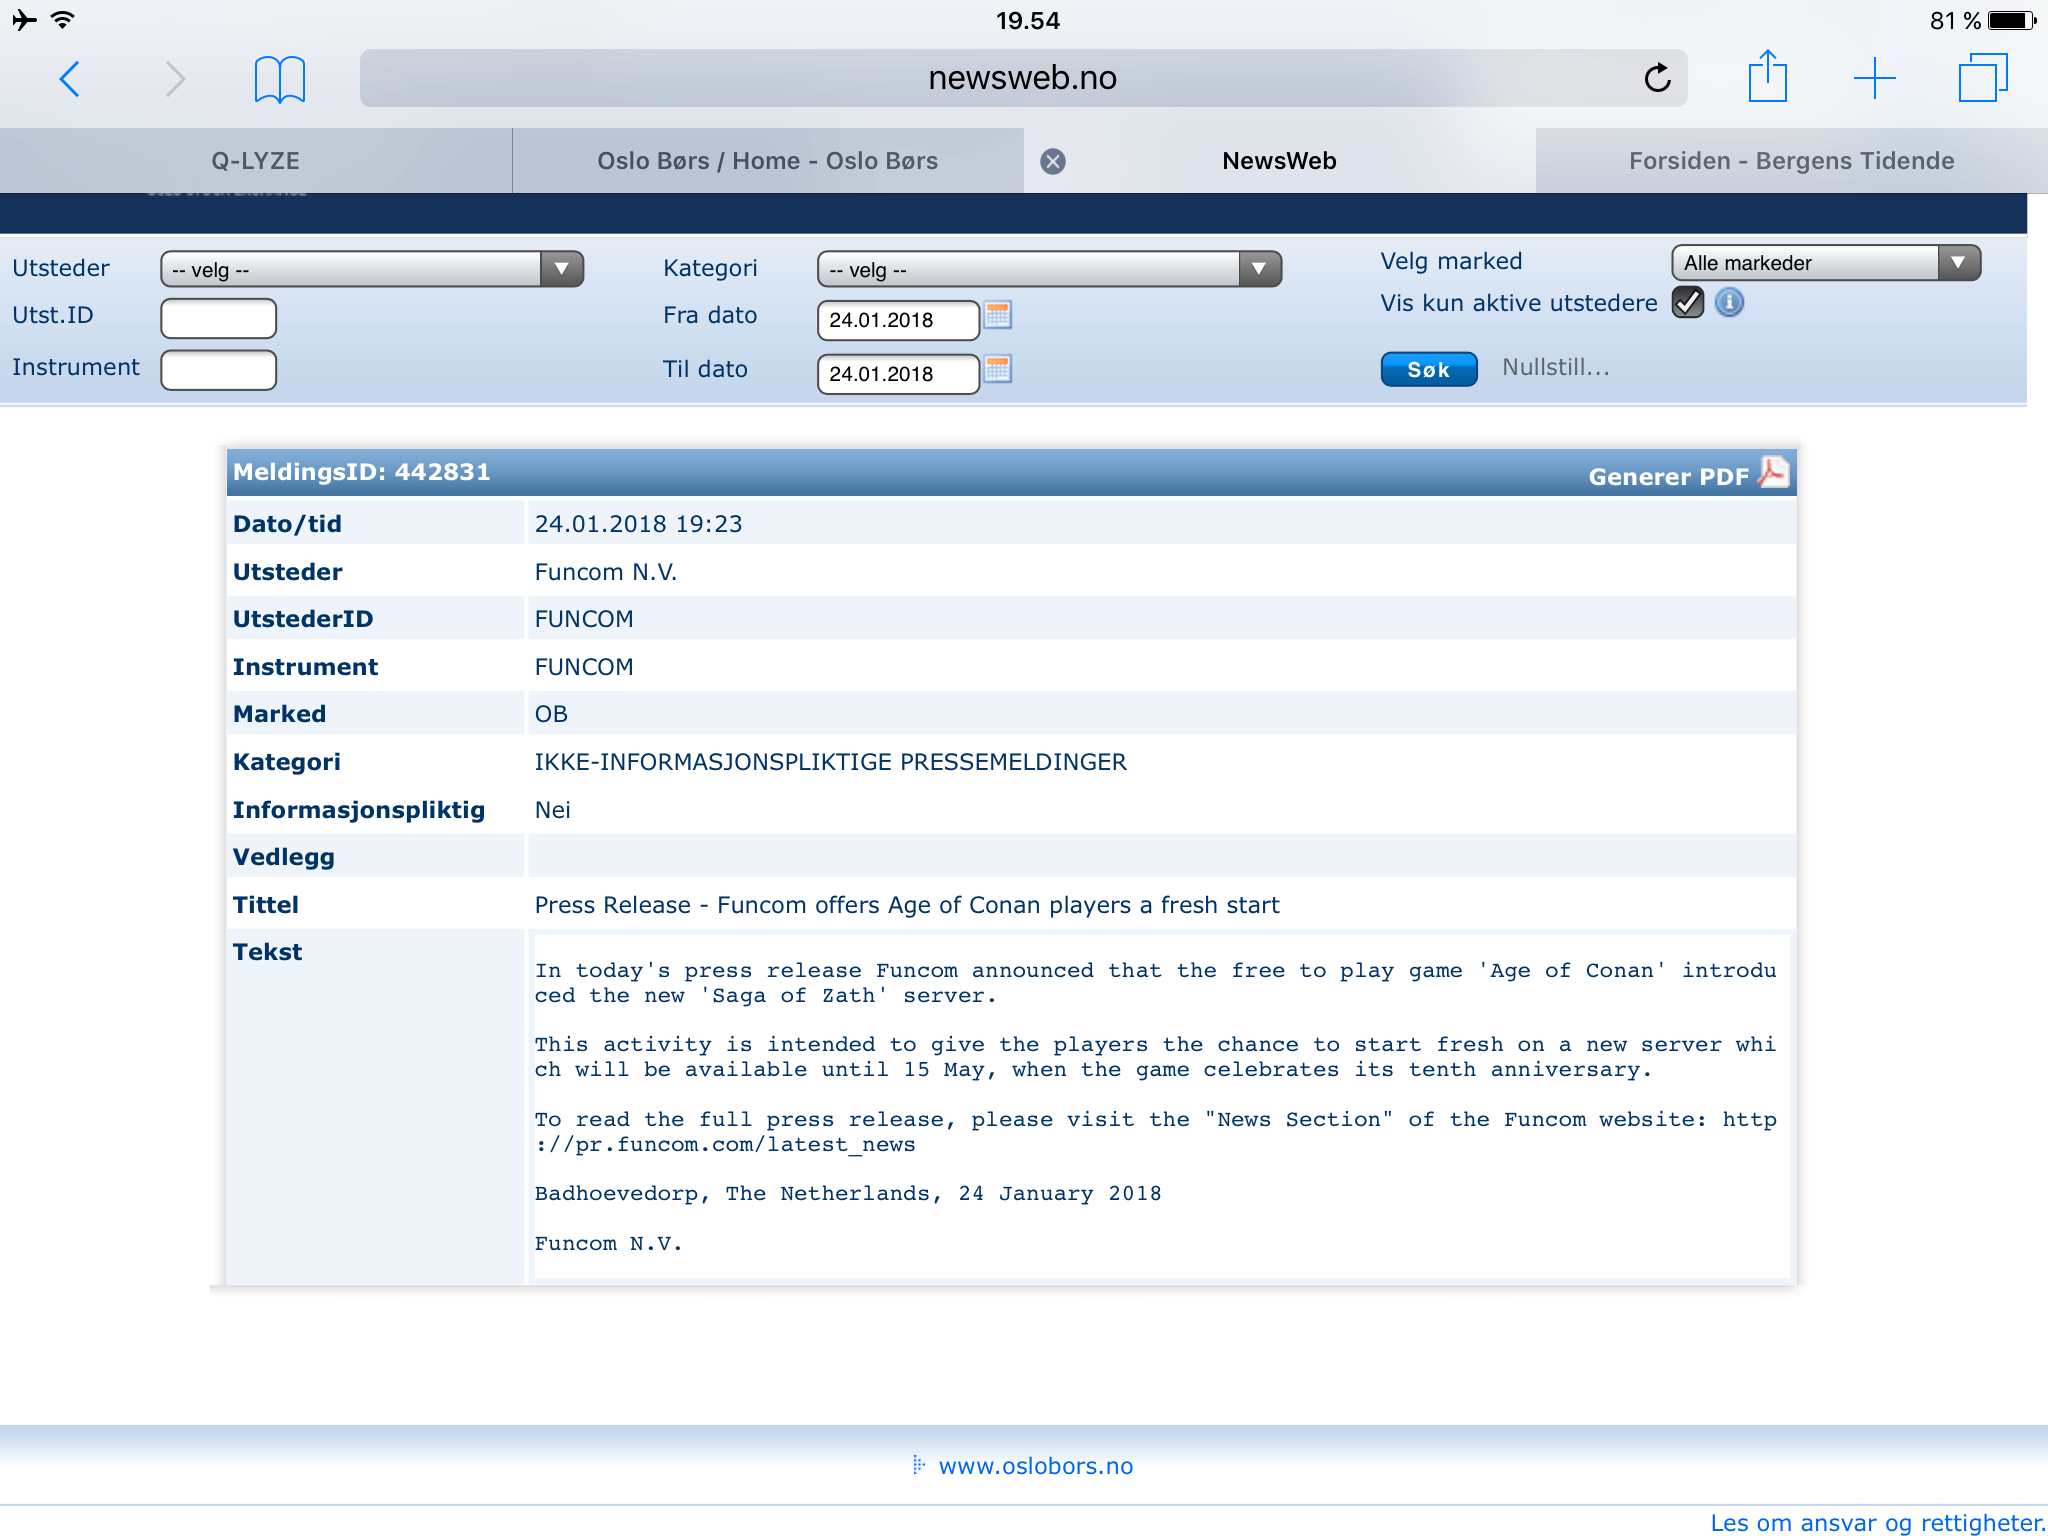Focus the Instrument input field
The width and height of the screenshot is (2048, 1536).
point(218,370)
